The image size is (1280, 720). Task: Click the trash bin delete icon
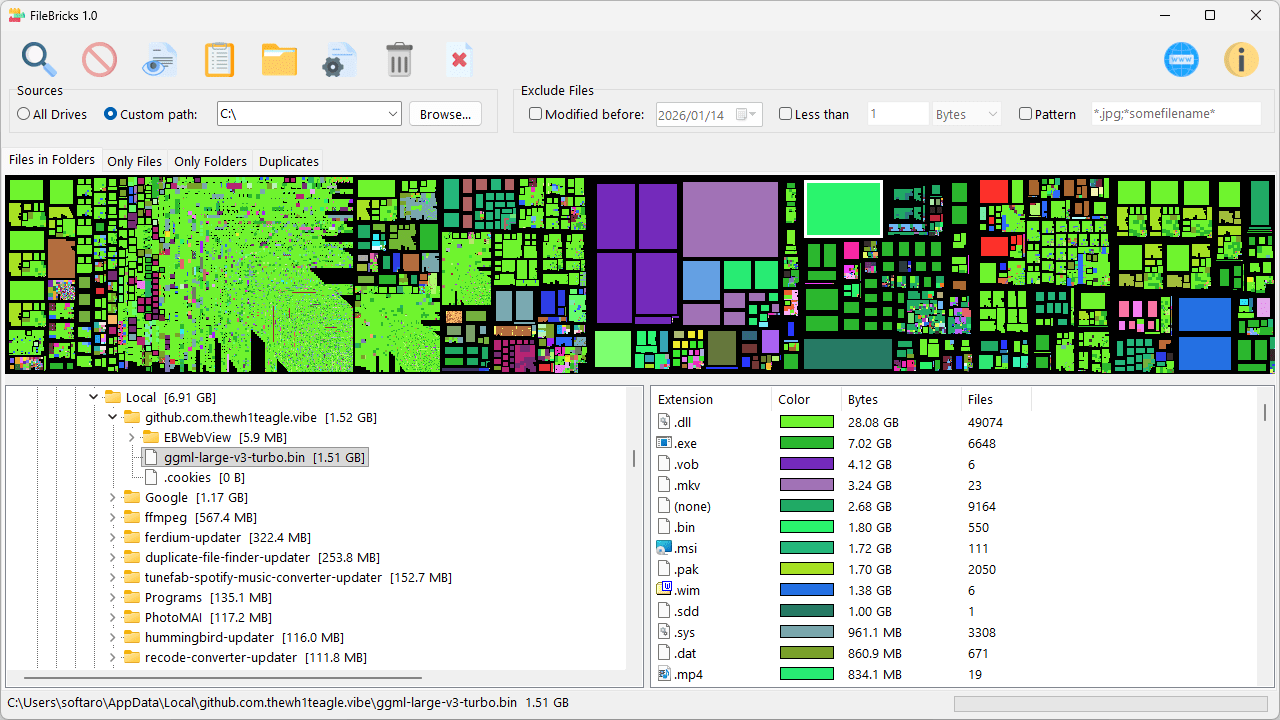tap(399, 60)
